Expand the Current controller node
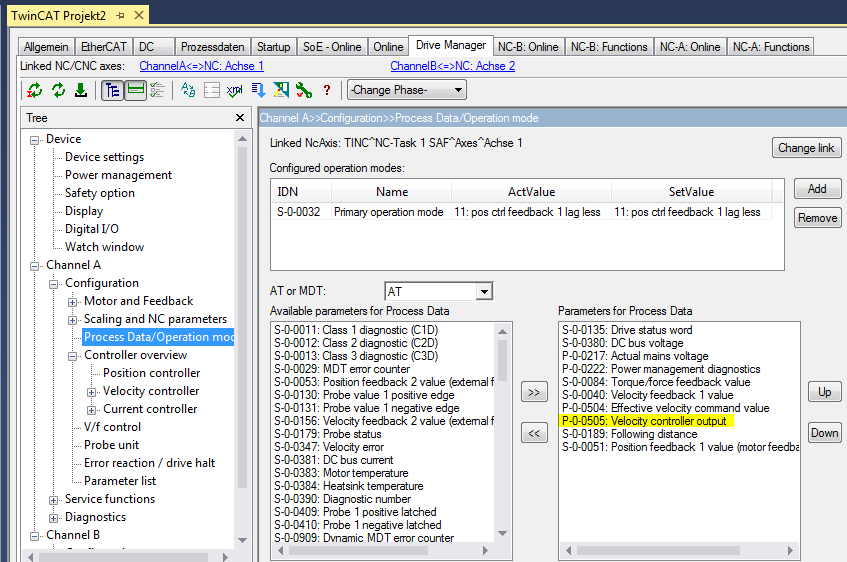847x562 pixels. [x=91, y=410]
